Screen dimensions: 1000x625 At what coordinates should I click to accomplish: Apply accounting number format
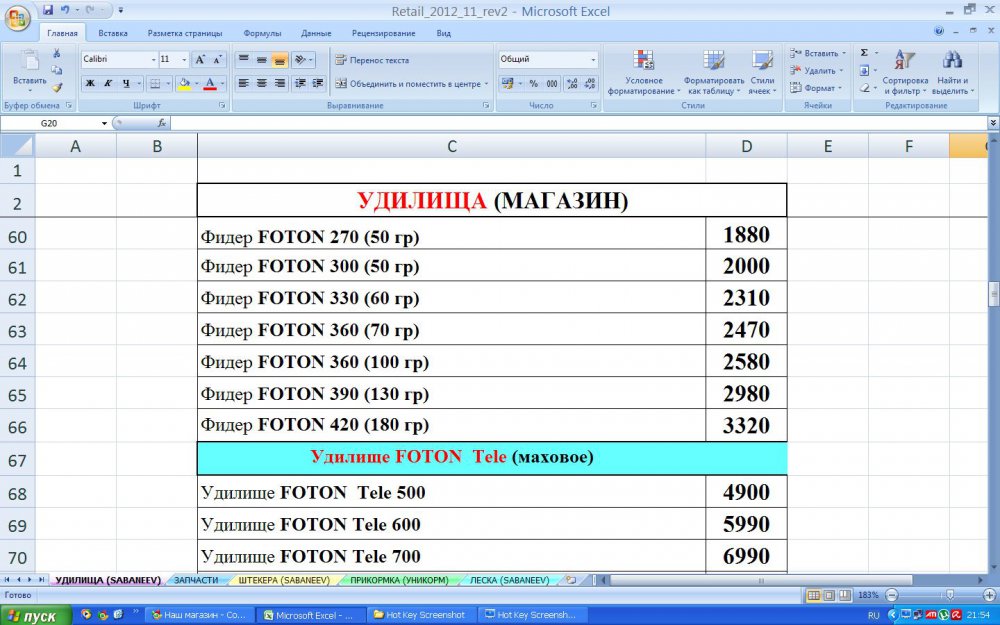(x=508, y=84)
